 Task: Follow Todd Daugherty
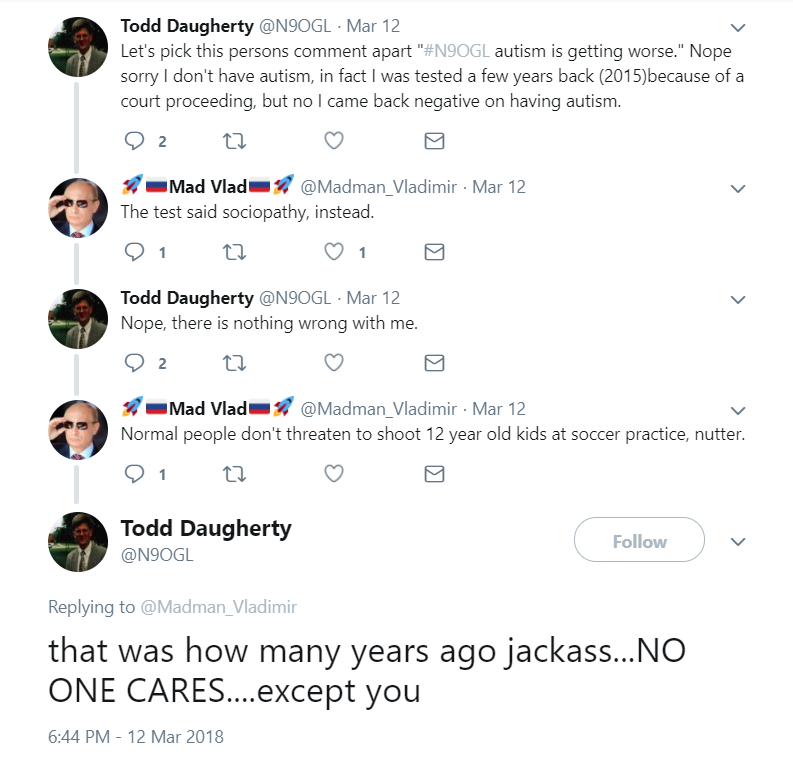click(x=639, y=541)
